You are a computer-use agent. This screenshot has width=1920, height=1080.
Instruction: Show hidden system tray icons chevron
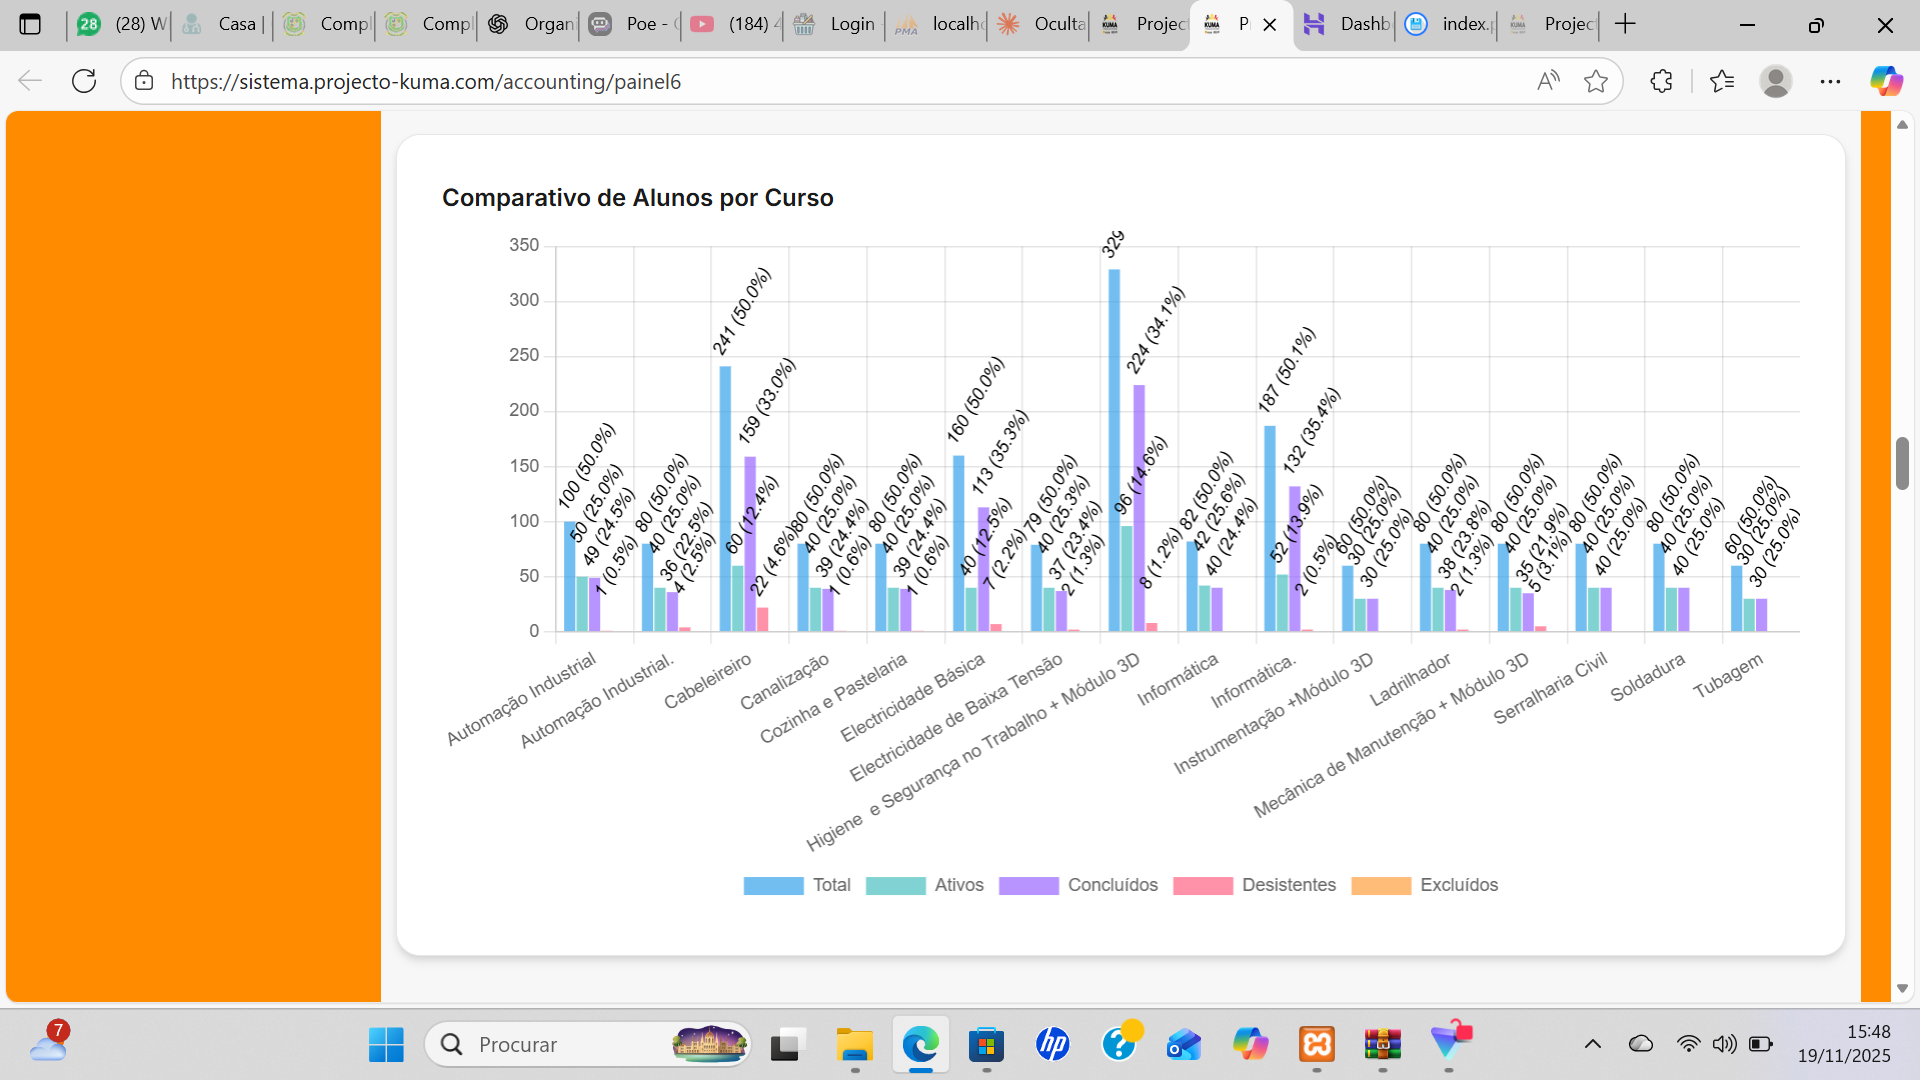1593,1044
